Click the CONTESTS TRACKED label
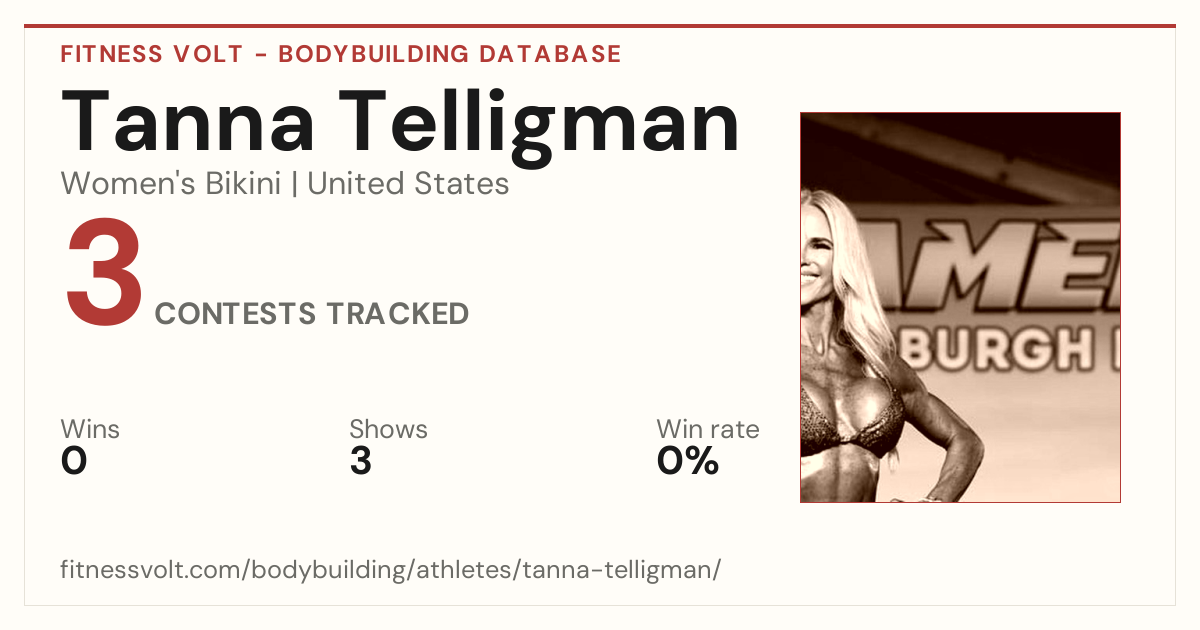This screenshot has width=1200, height=630. pyautogui.click(x=312, y=314)
